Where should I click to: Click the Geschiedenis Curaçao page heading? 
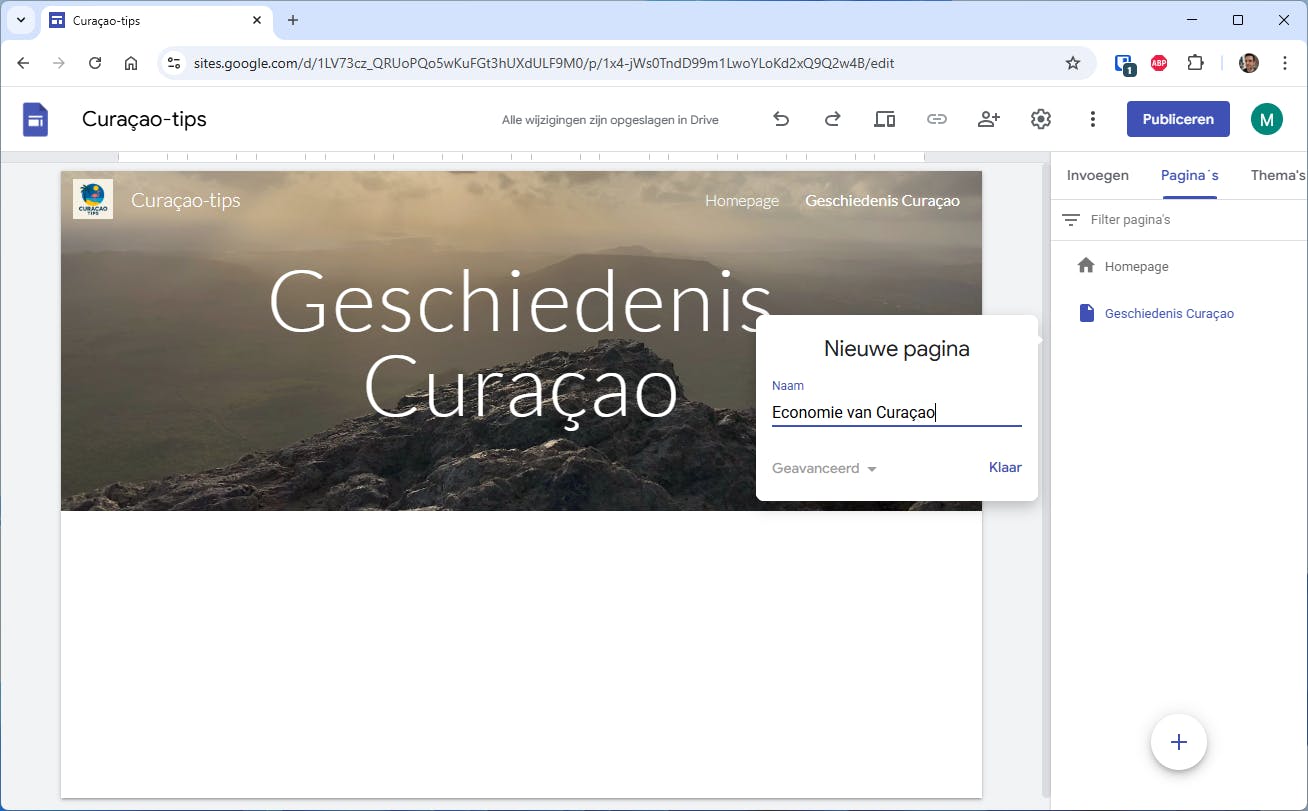[x=520, y=343]
